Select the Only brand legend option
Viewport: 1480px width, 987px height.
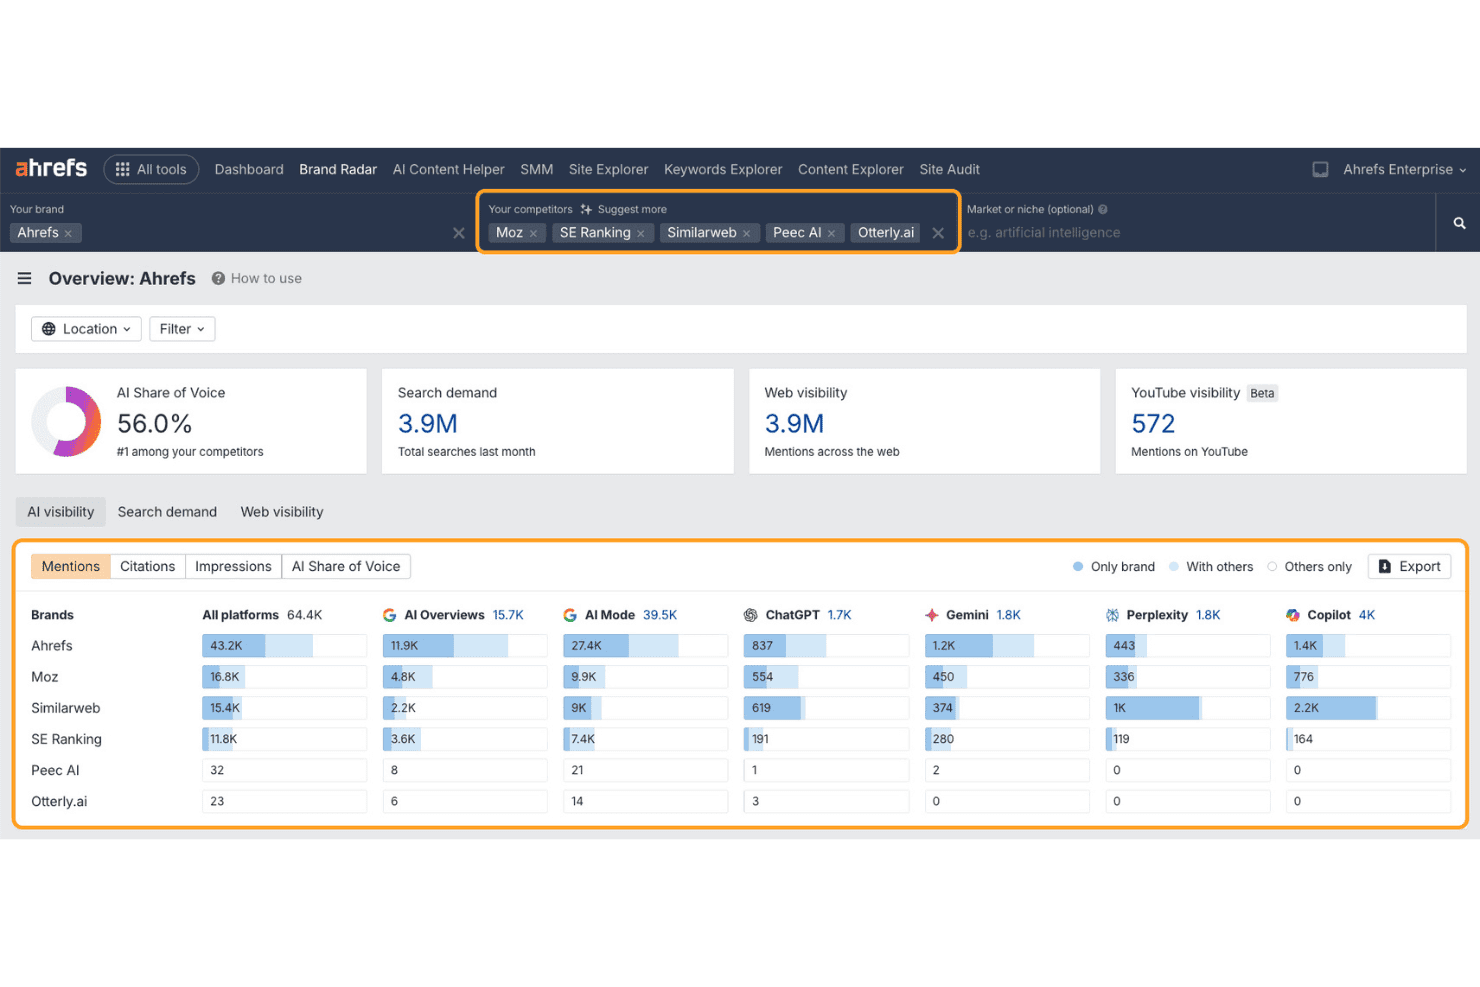coord(1113,566)
